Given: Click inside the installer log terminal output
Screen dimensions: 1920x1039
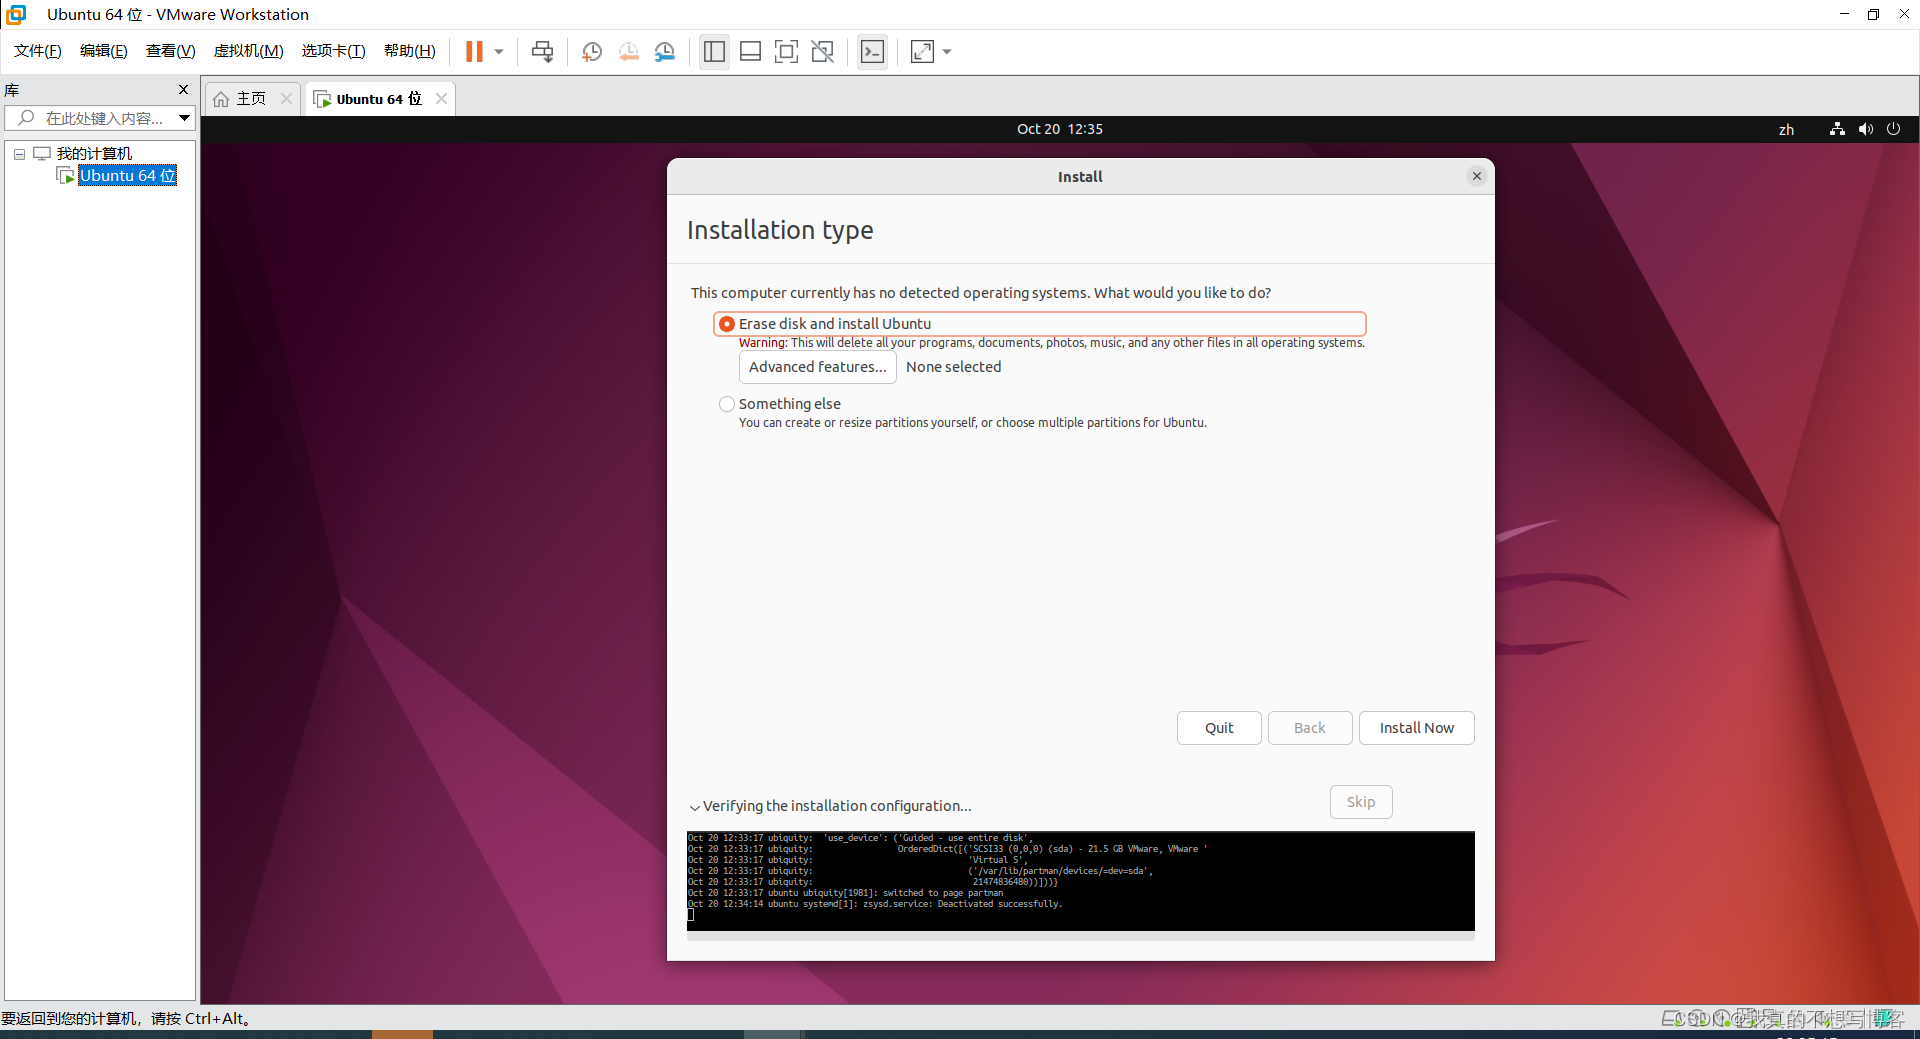Looking at the screenshot, I should coord(1080,881).
